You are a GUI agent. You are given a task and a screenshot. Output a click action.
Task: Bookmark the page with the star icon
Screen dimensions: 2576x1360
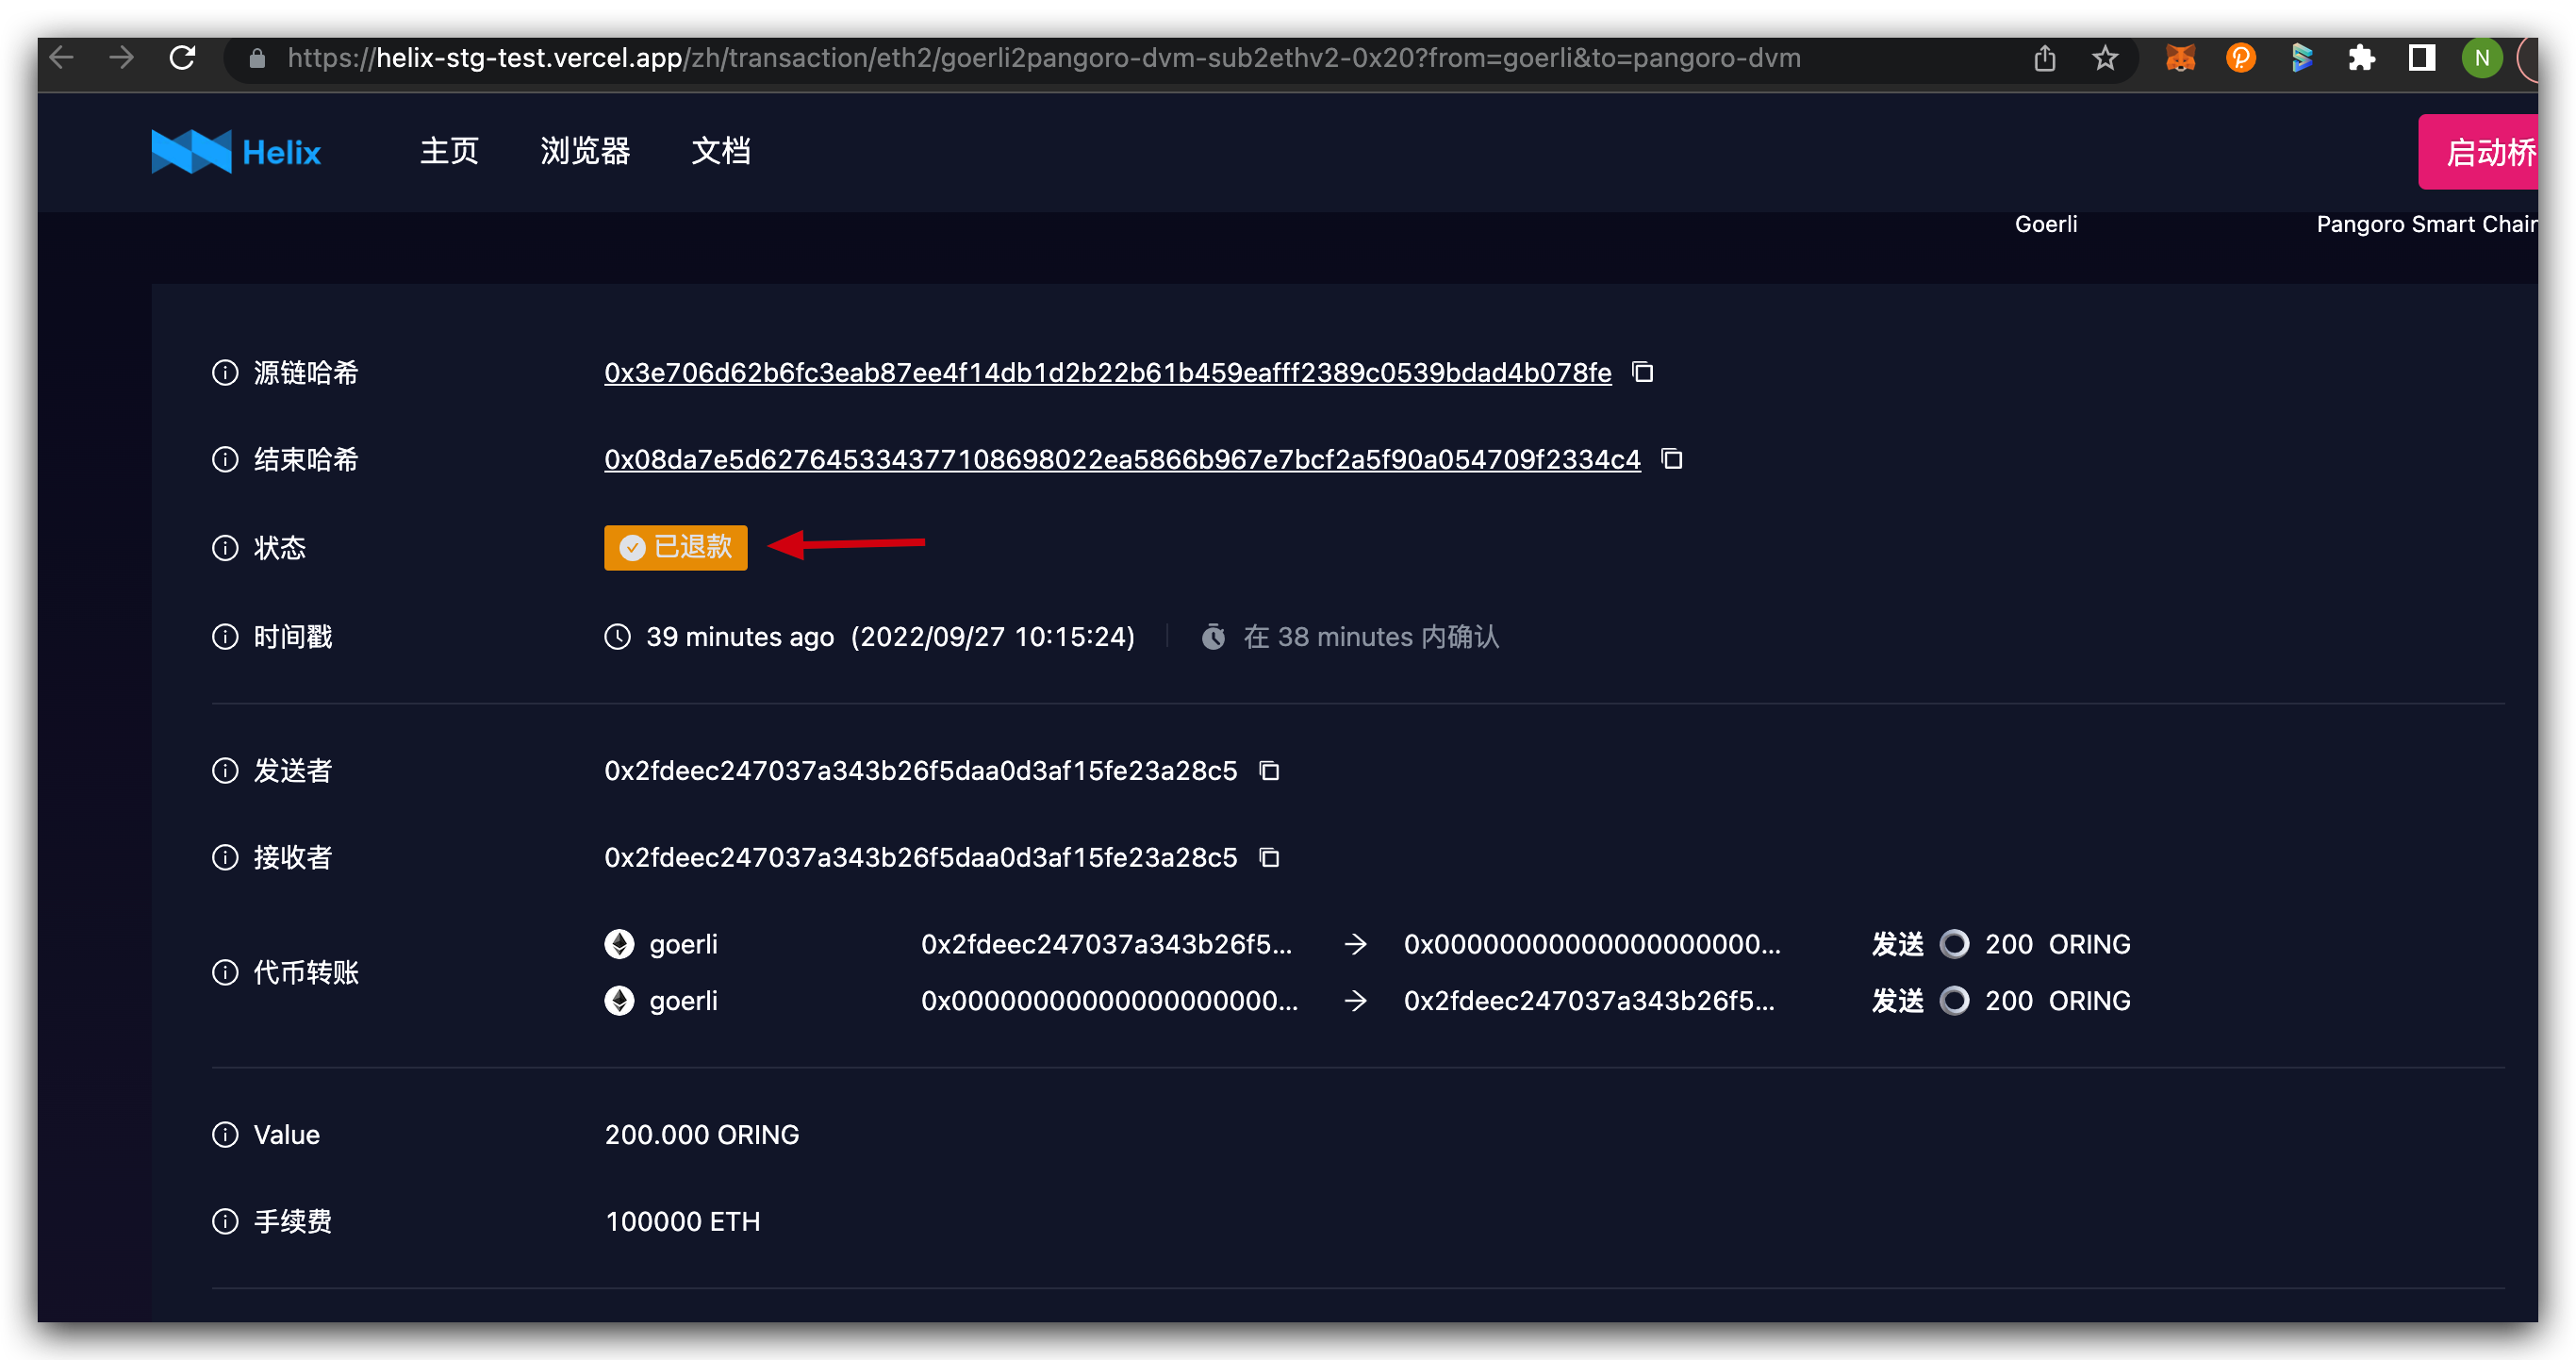pyautogui.click(x=2105, y=57)
